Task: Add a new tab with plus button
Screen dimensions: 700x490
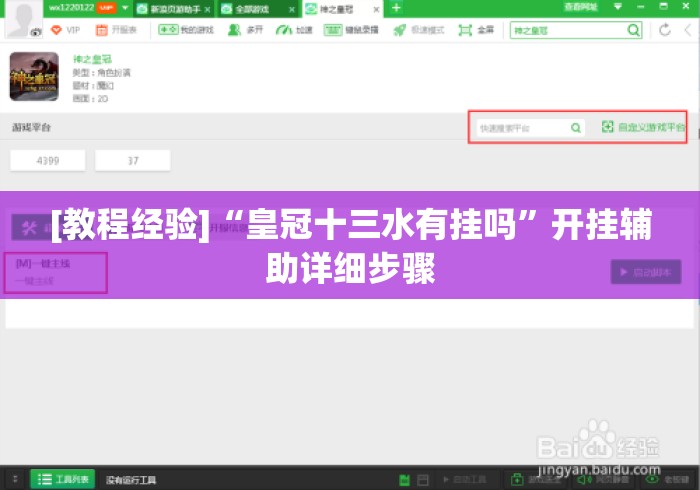Action: [396, 8]
